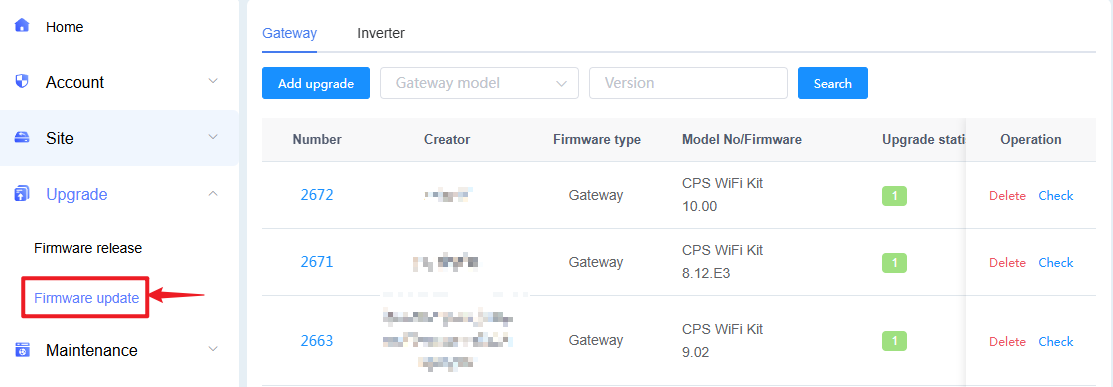The height and width of the screenshot is (387, 1113).
Task: Click green status badge for row 2663
Action: tap(894, 342)
